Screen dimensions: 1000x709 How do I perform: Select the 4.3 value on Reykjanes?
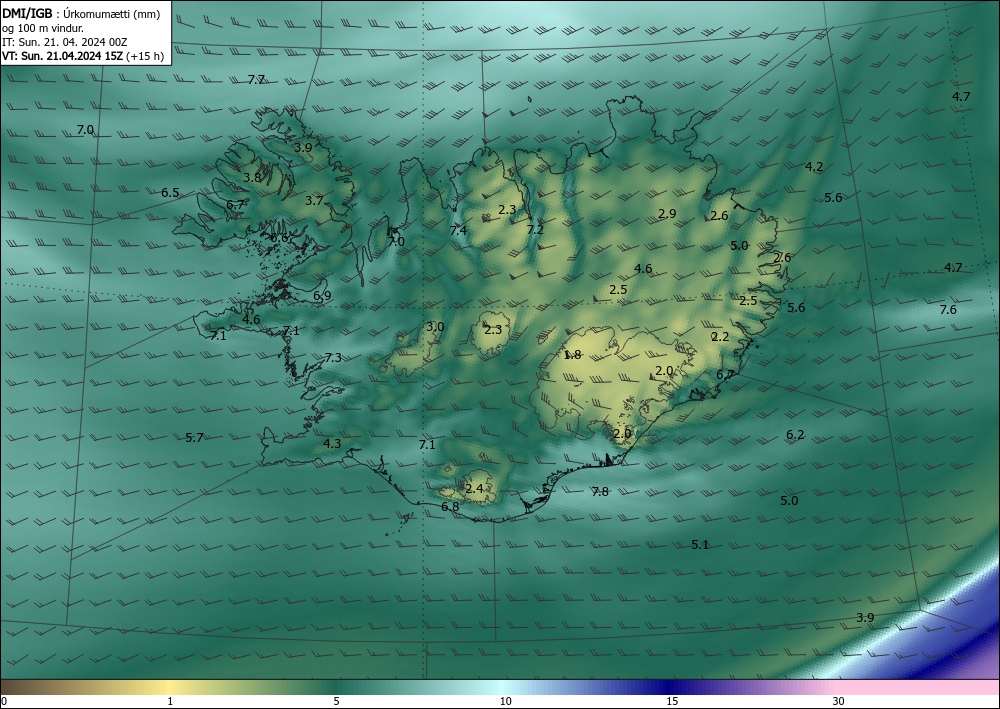coord(332,444)
